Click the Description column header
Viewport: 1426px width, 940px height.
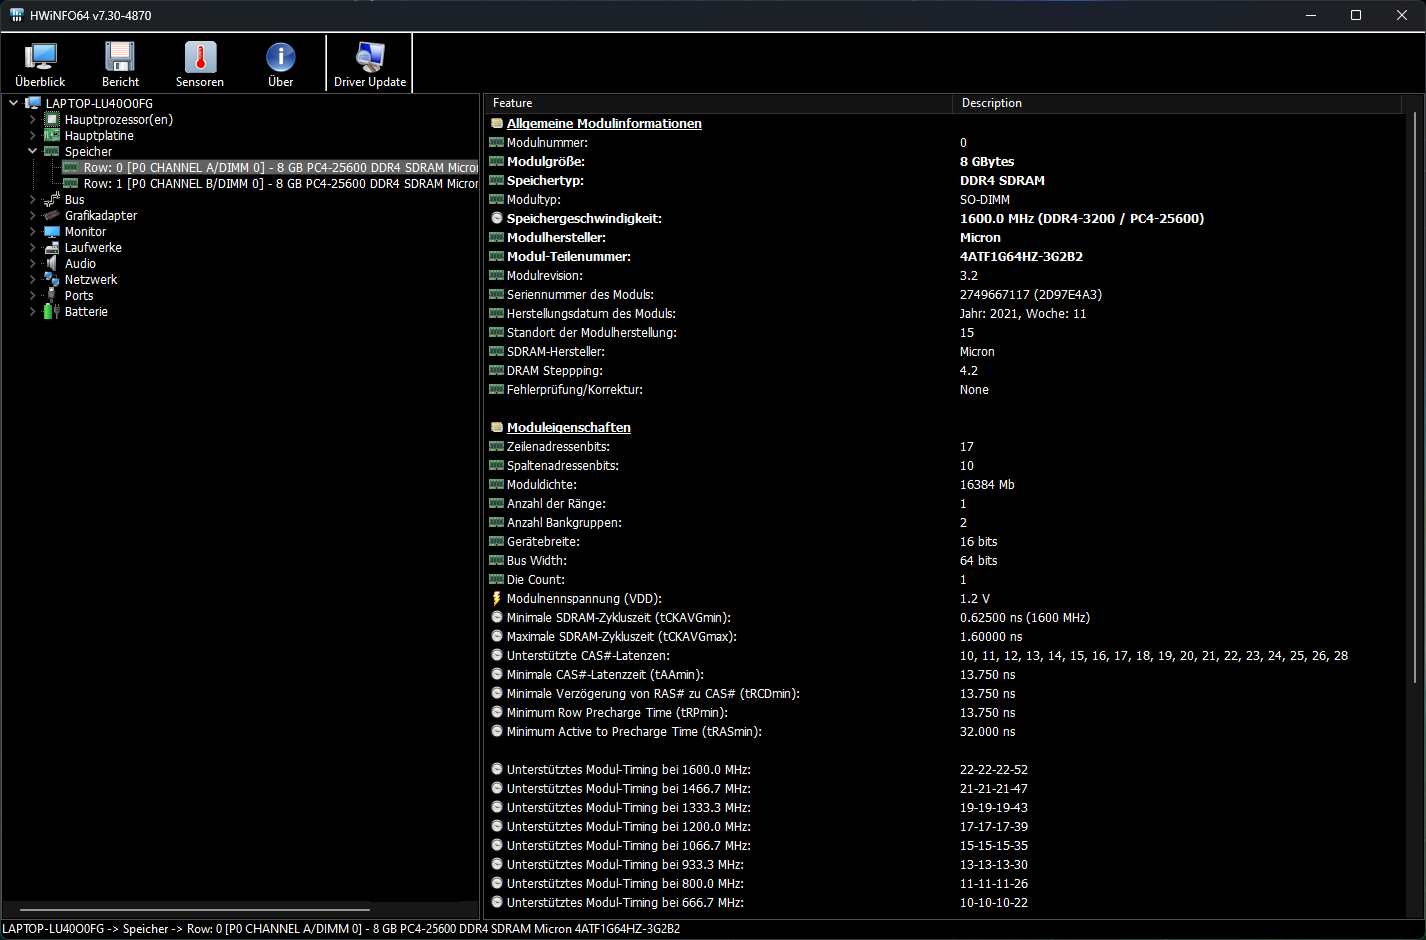(1177, 103)
